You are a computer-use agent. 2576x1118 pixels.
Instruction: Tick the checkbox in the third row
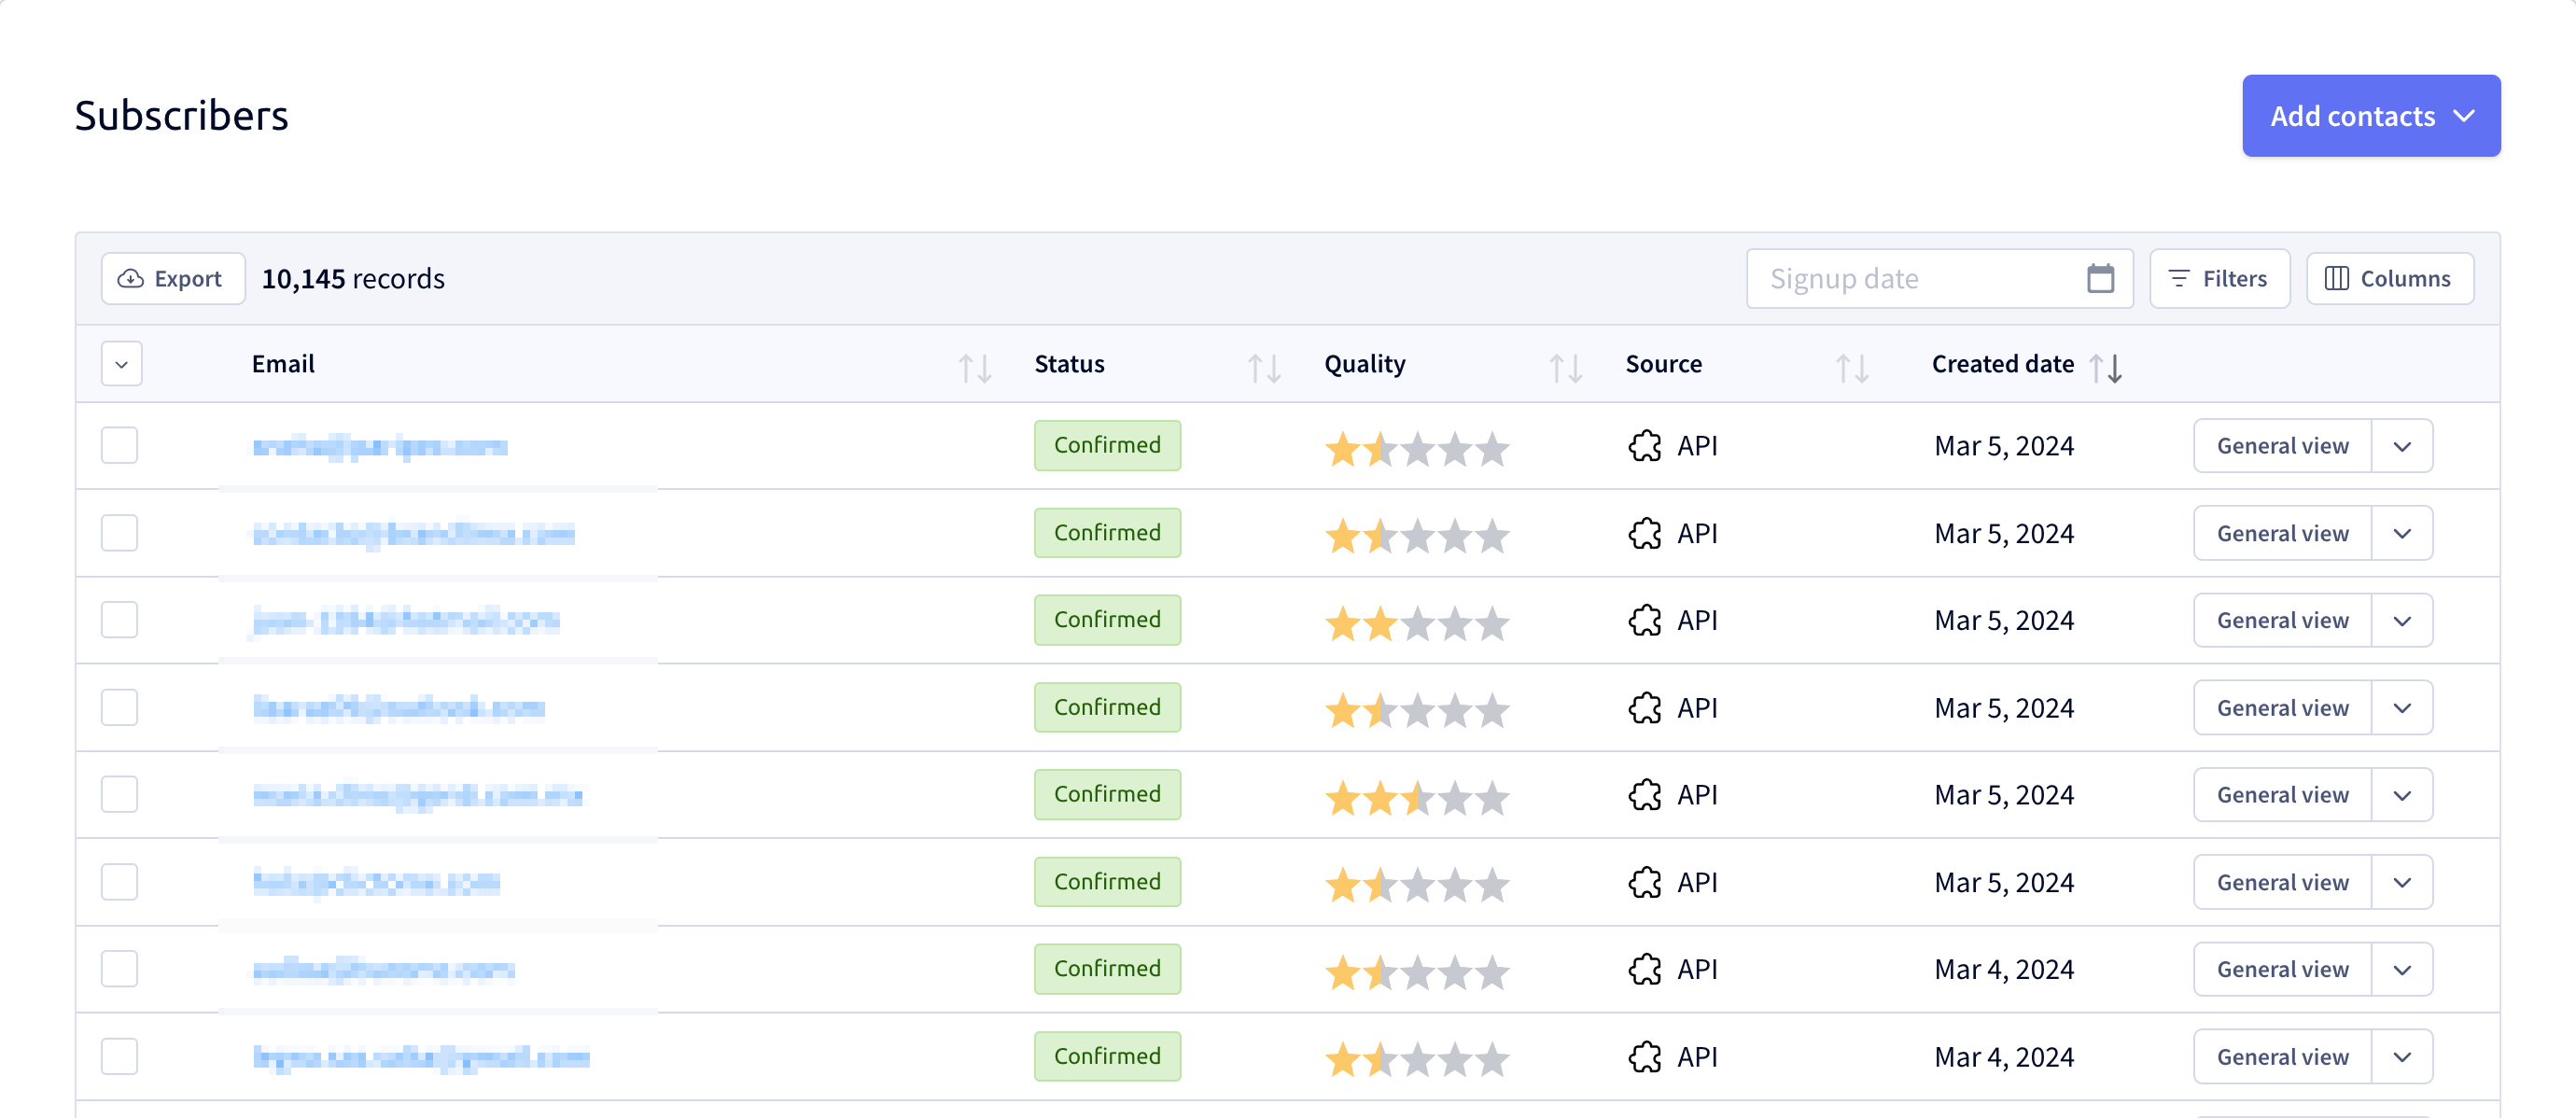pyautogui.click(x=119, y=619)
